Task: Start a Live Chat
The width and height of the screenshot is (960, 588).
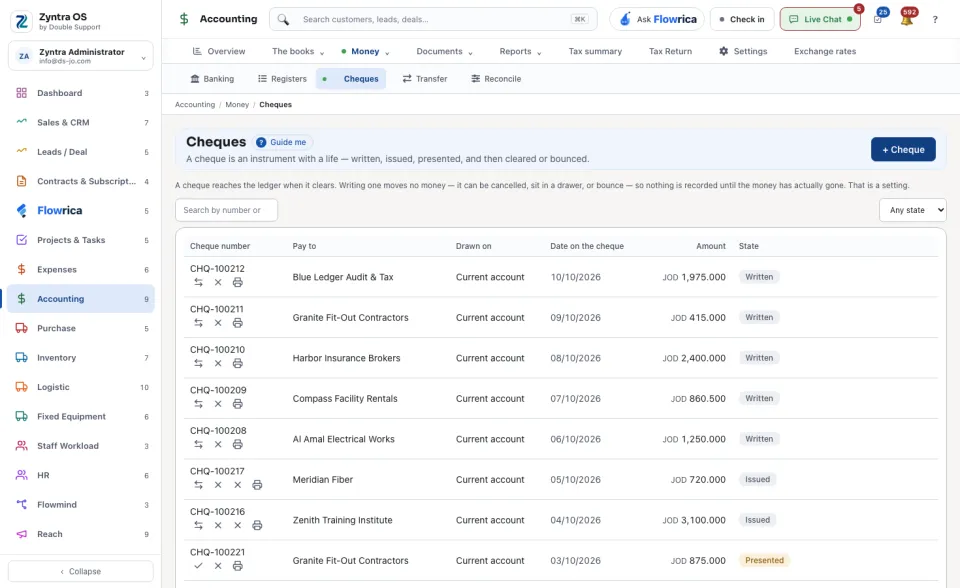Action: [820, 19]
